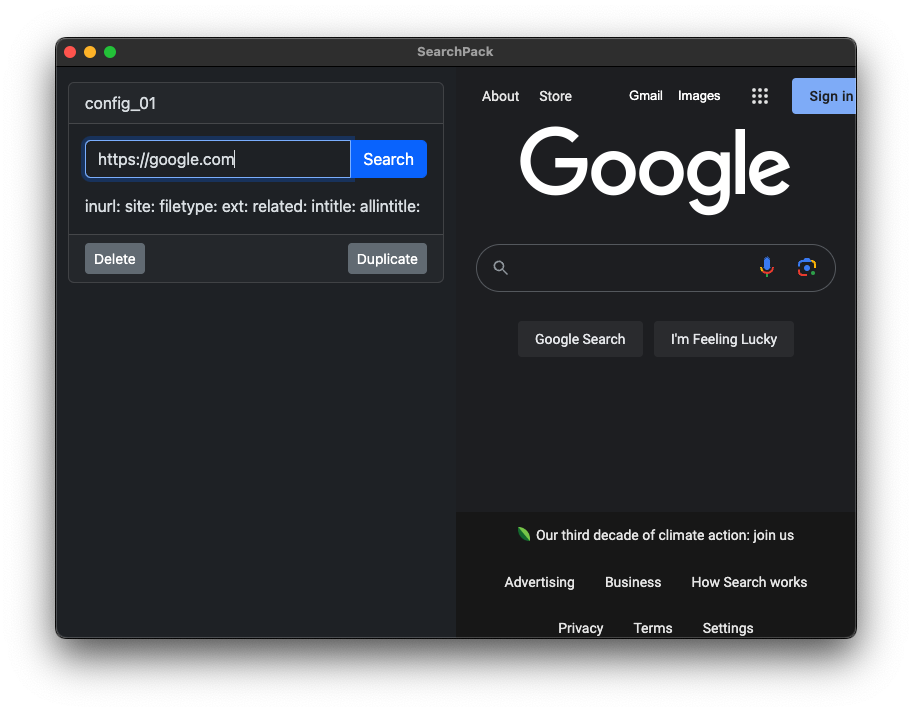Minimize the SearchPack window
912x712 pixels.
tap(90, 52)
